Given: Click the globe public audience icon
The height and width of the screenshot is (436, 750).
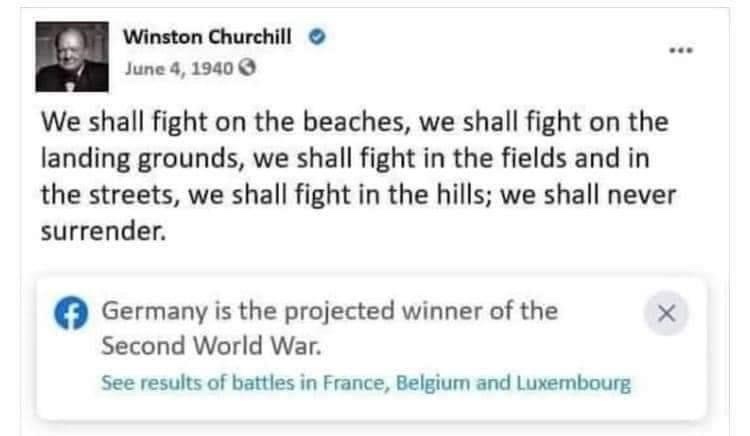Looking at the screenshot, I should pyautogui.click(x=246, y=68).
